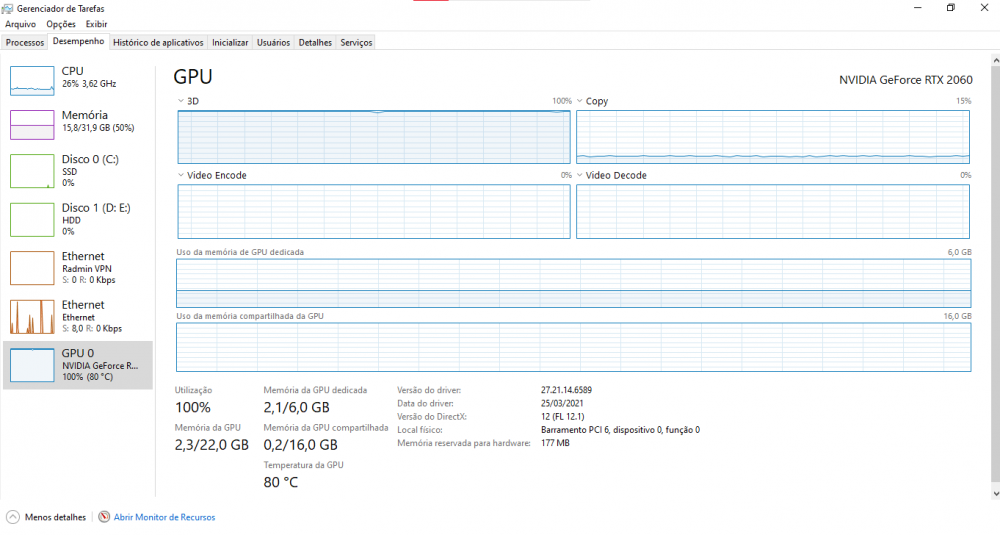1000x535 pixels.
Task: Open the Opções menu
Action: pos(61,23)
